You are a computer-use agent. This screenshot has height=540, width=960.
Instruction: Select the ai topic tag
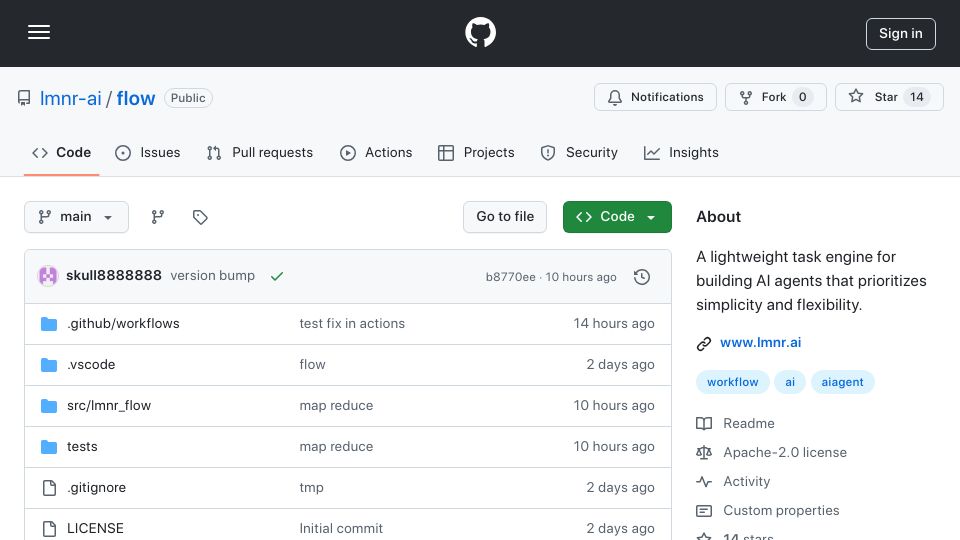(790, 382)
